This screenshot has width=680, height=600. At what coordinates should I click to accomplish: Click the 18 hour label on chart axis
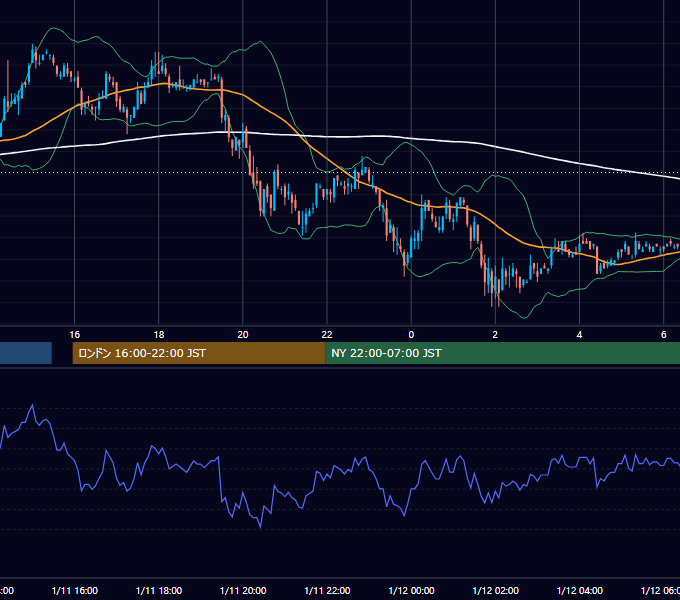[159, 335]
